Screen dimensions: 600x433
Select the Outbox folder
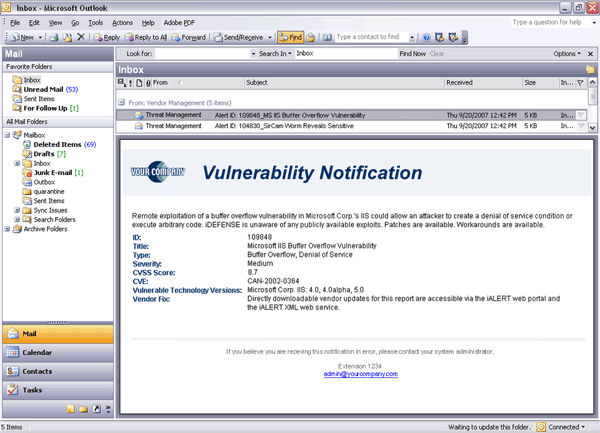pos(39,182)
